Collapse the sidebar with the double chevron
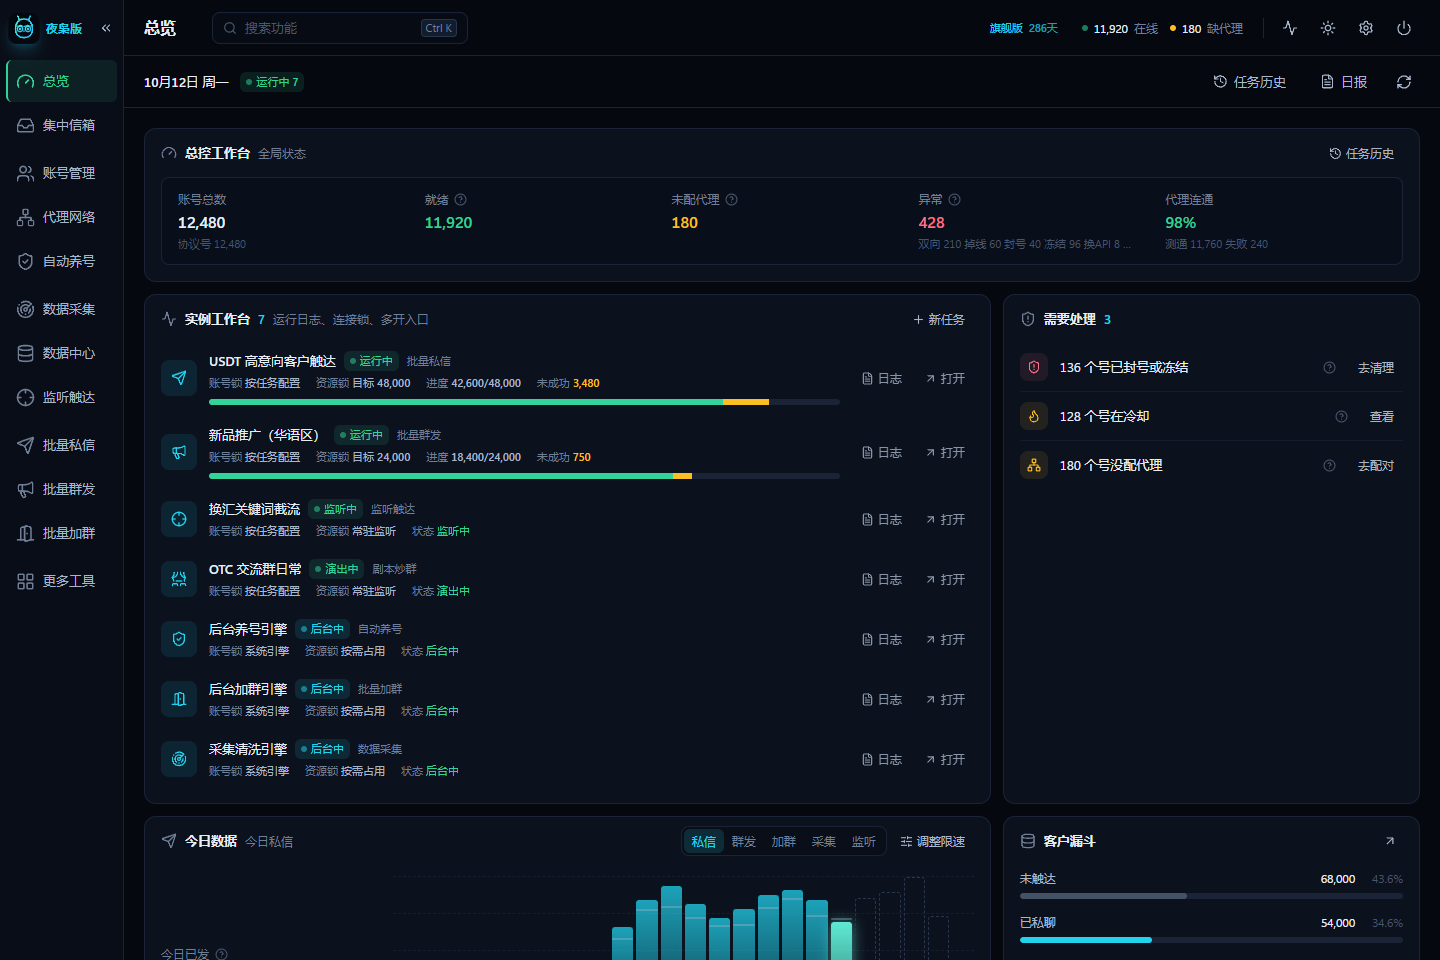The image size is (1440, 960). 106,28
